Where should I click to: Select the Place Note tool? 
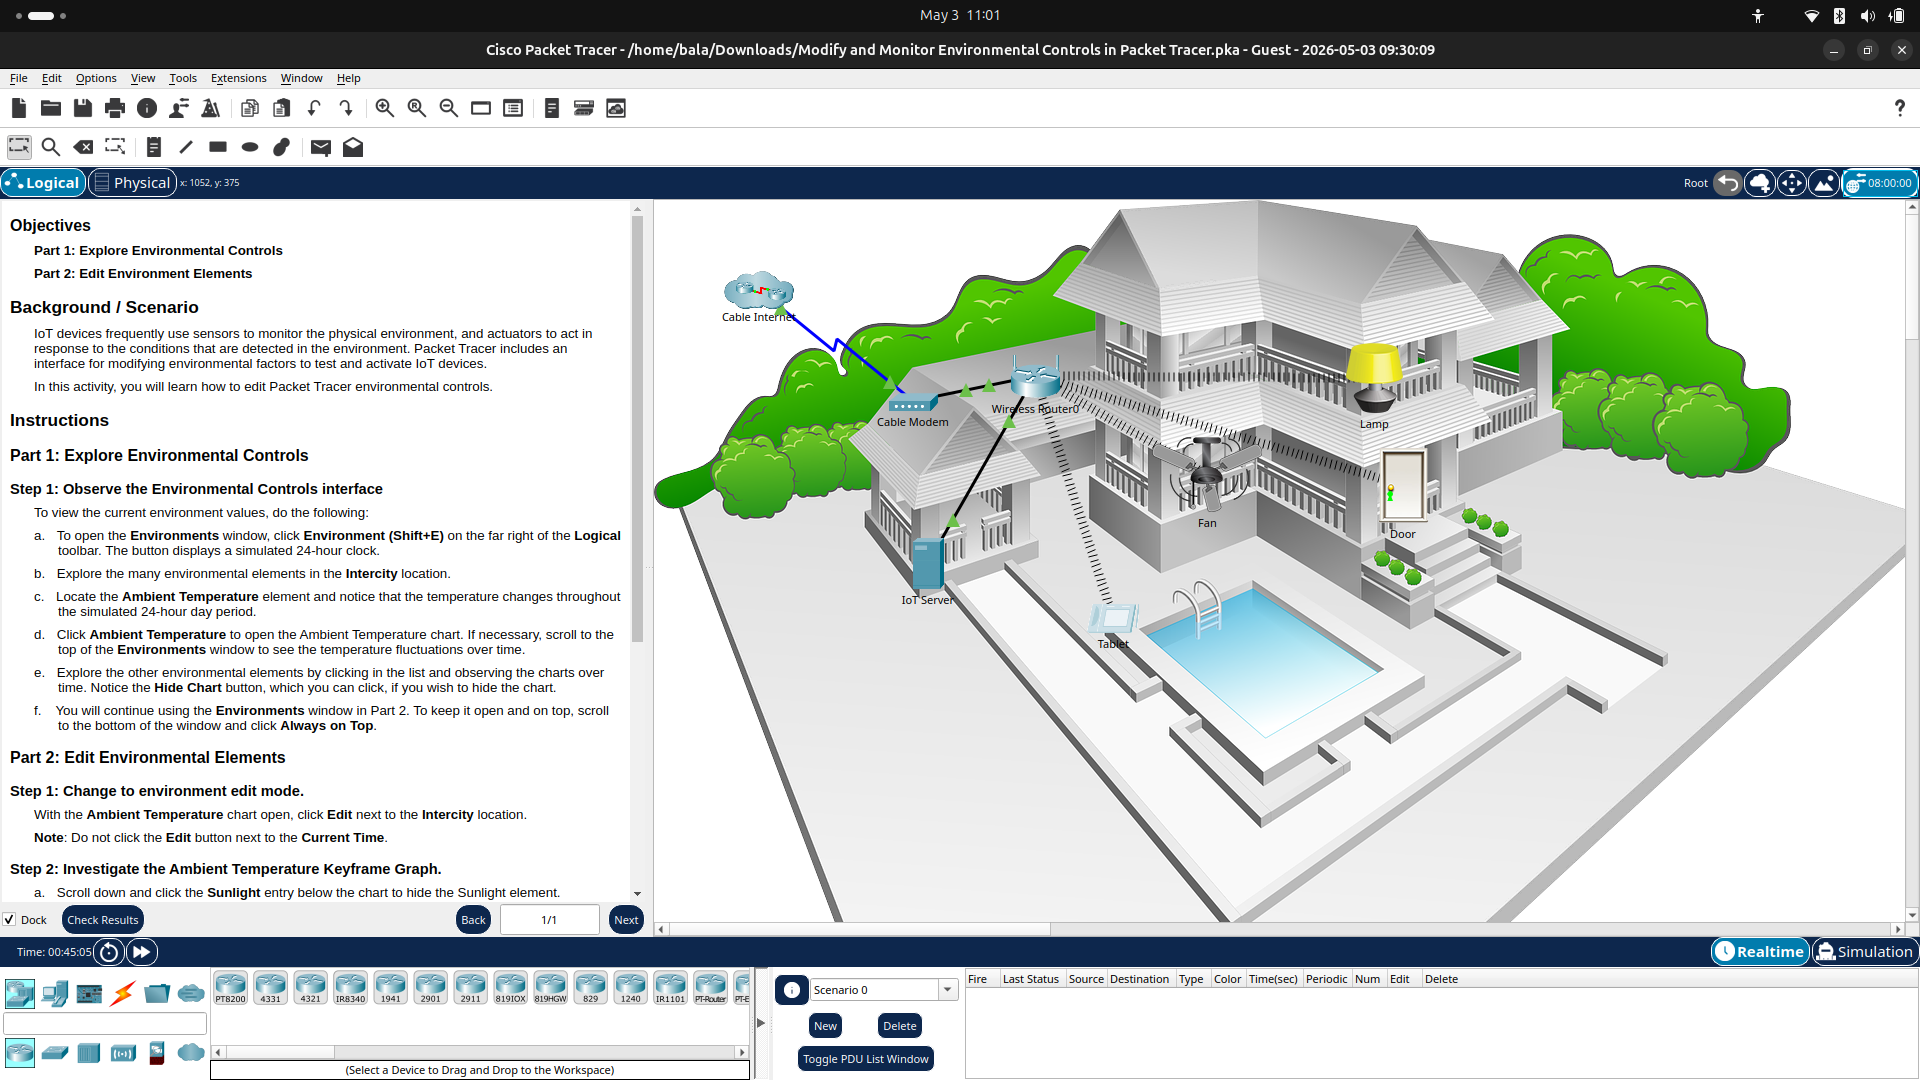pos(154,147)
